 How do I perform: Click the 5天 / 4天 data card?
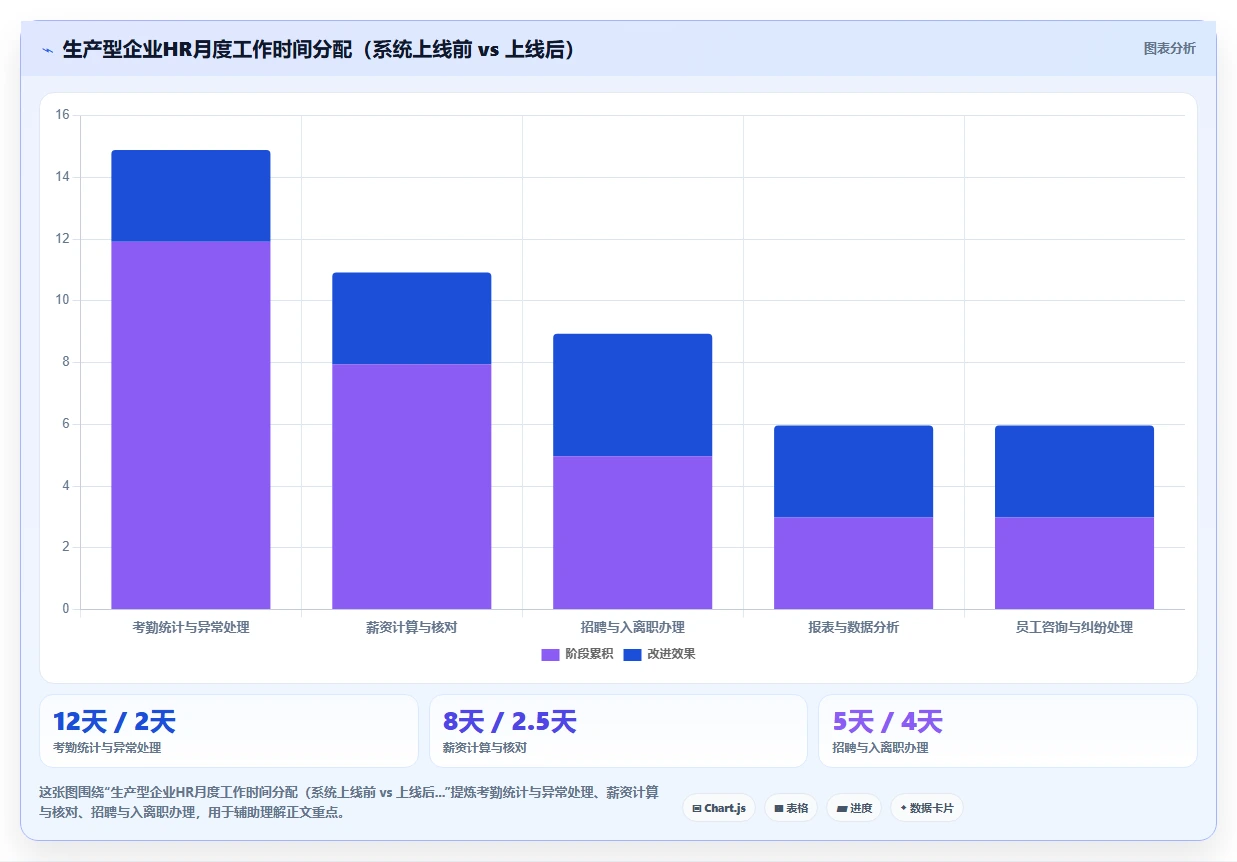(1008, 731)
